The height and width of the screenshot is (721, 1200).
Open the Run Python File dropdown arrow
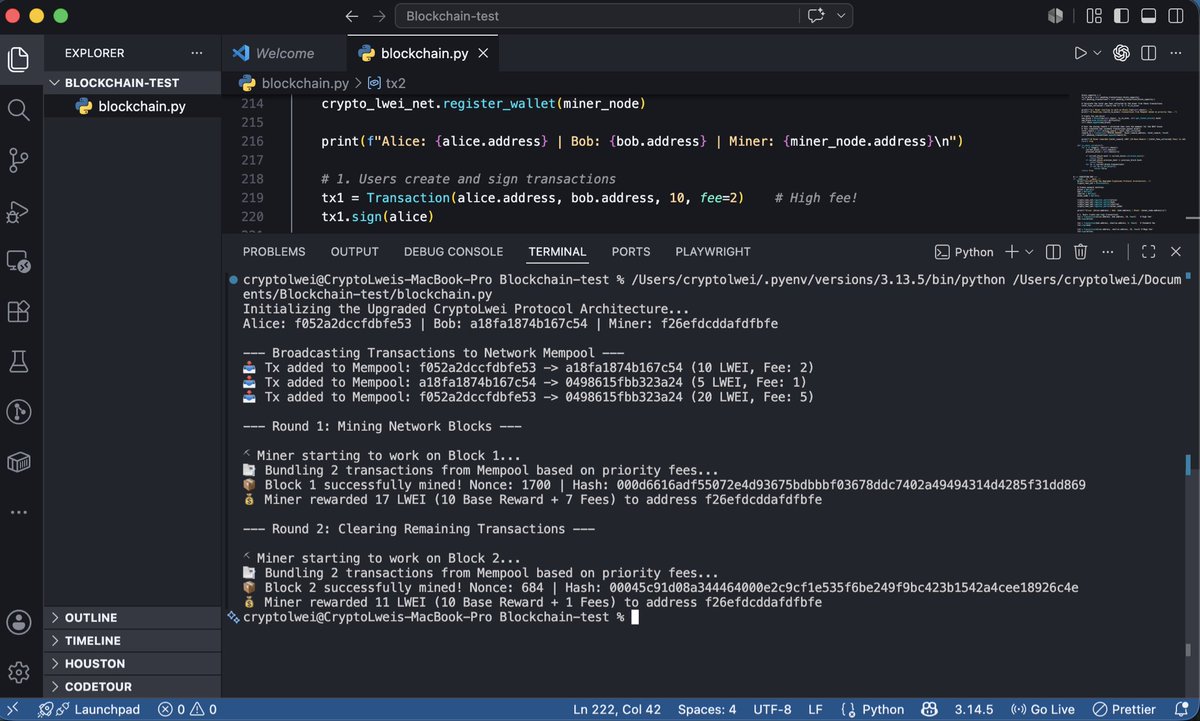point(1097,53)
